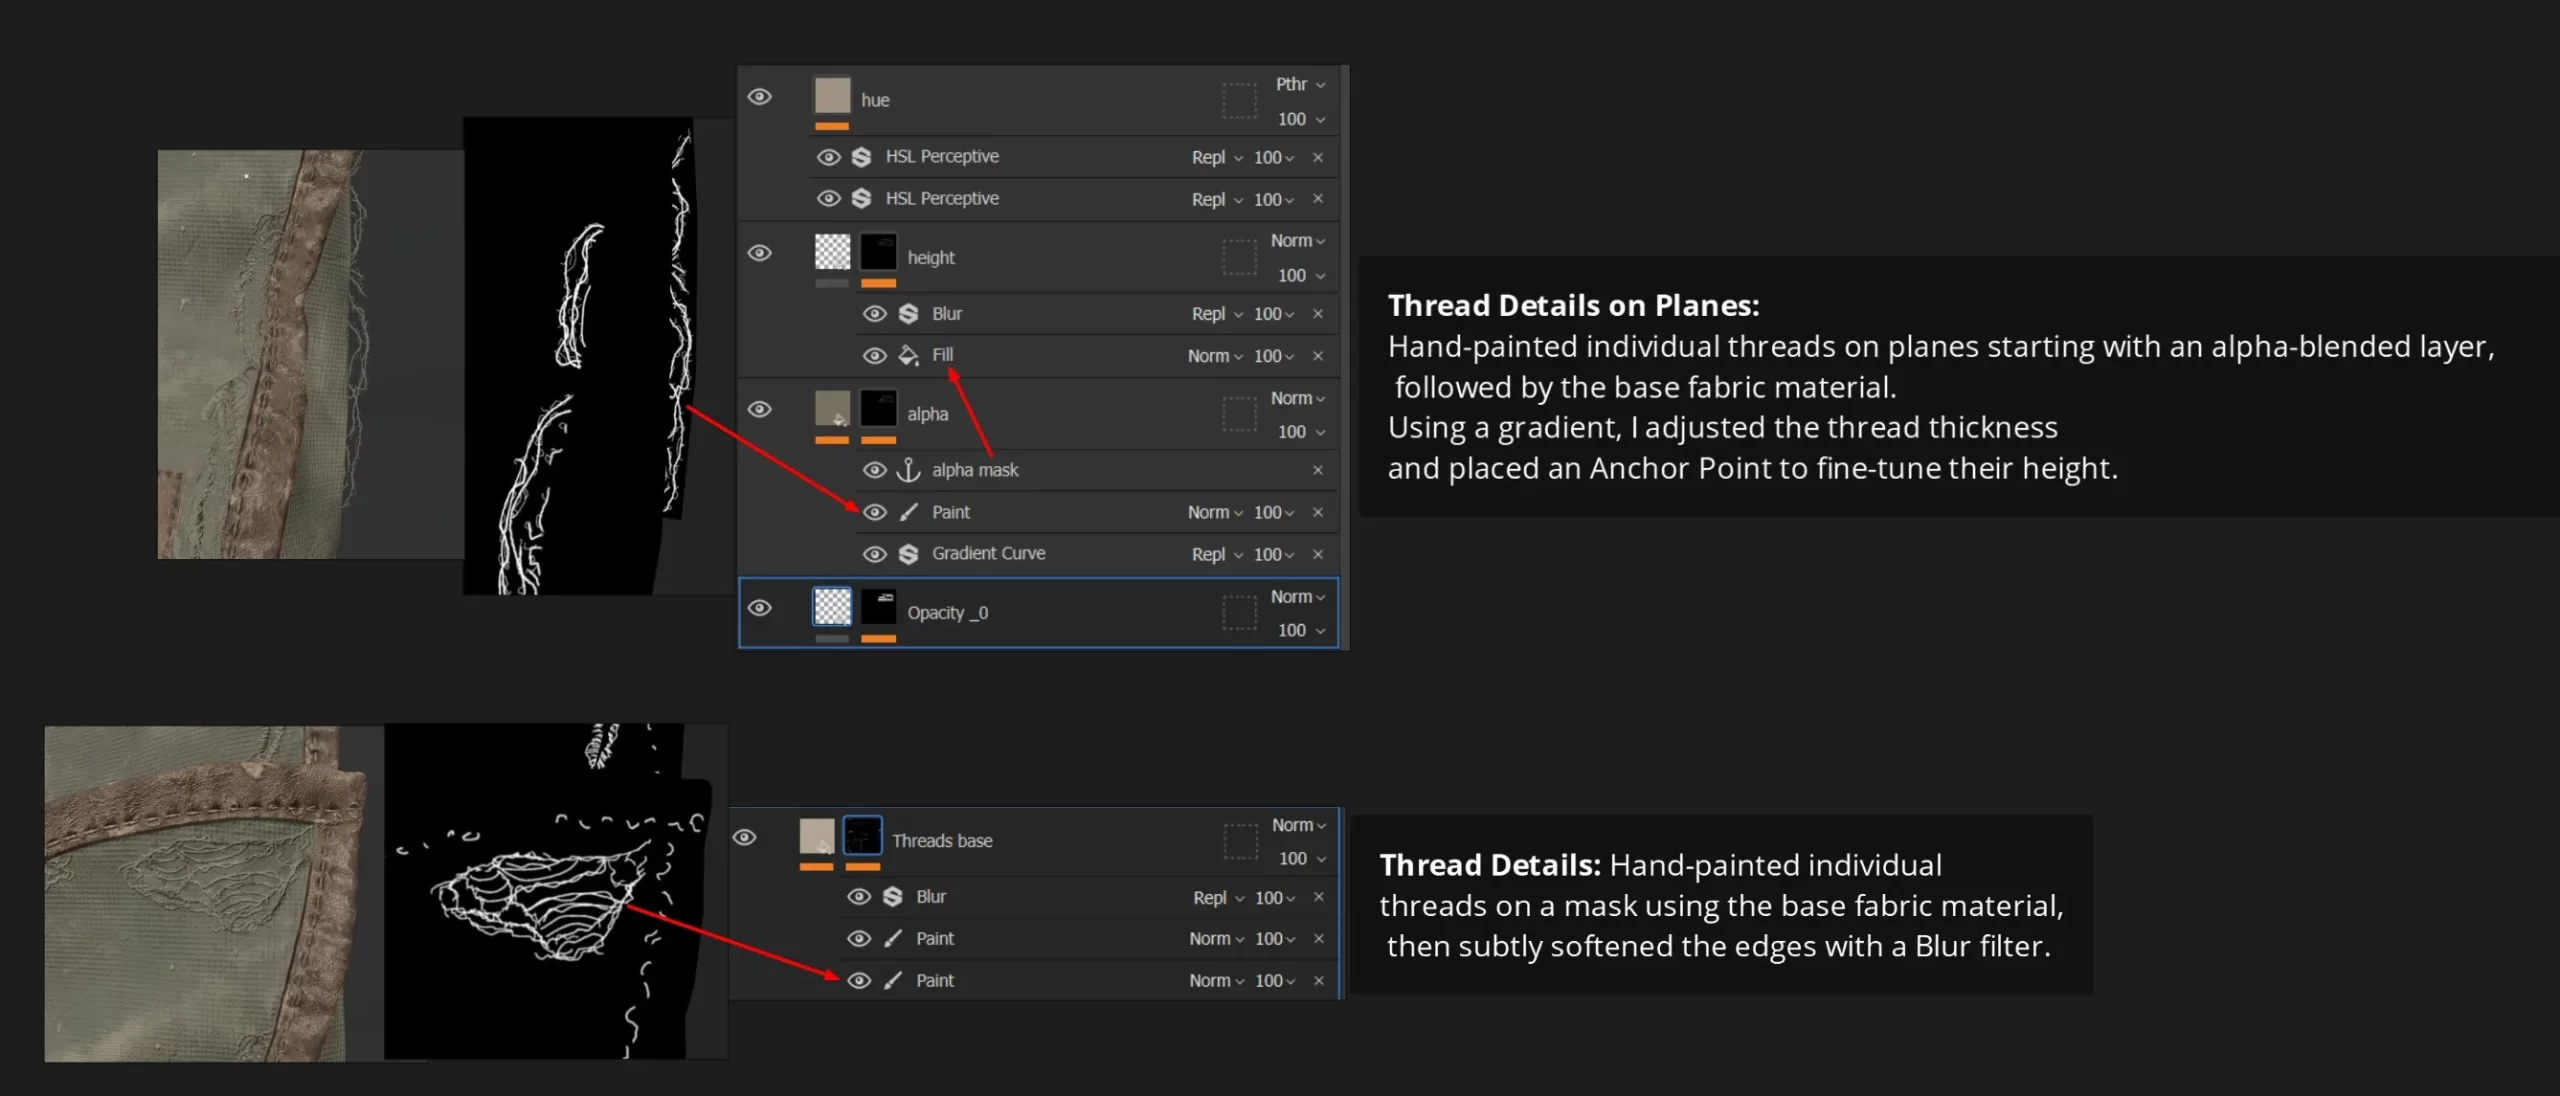Viewport: 2560px width, 1096px height.
Task: Click the dashed channel box on hue layer
Action: pos(1239,101)
